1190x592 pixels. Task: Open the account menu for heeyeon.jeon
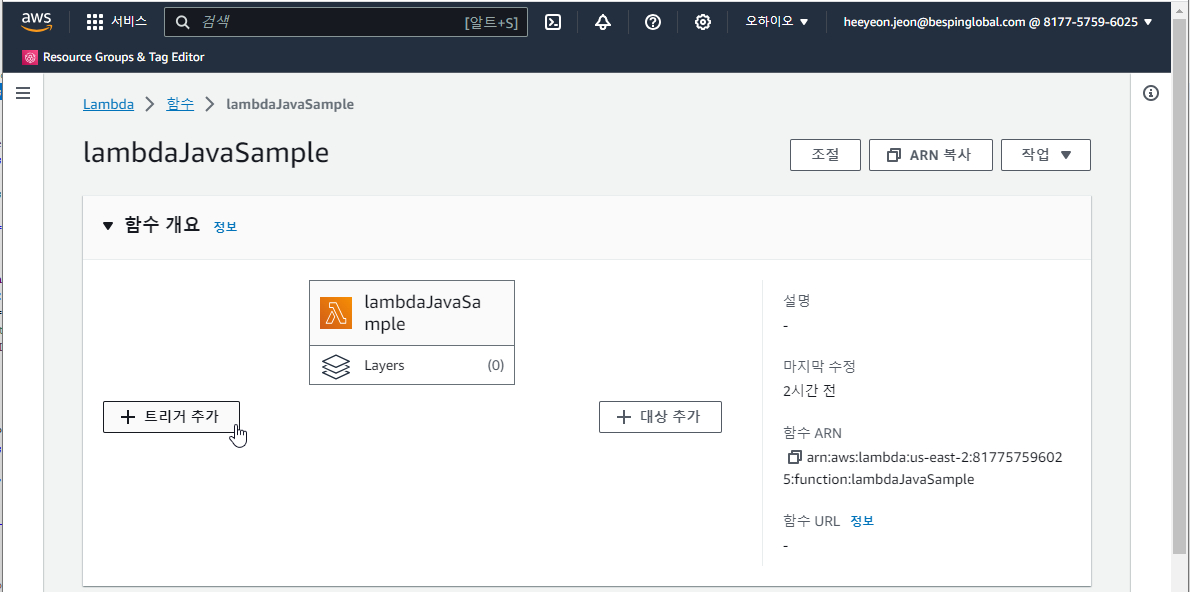998,22
